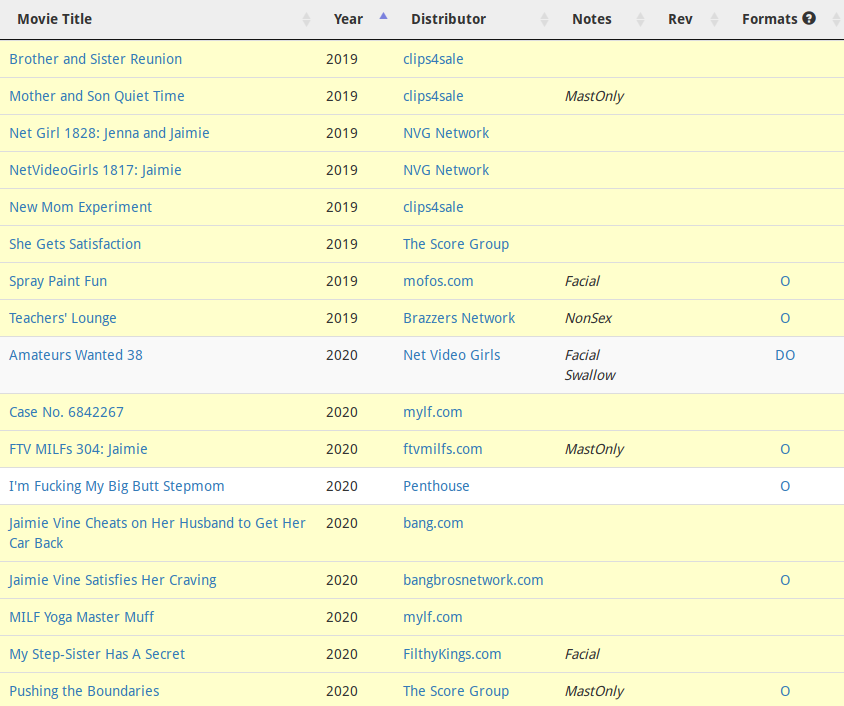The height and width of the screenshot is (706, 844).
Task: Open clips4sale in New Mom Experiment row
Action: [433, 207]
